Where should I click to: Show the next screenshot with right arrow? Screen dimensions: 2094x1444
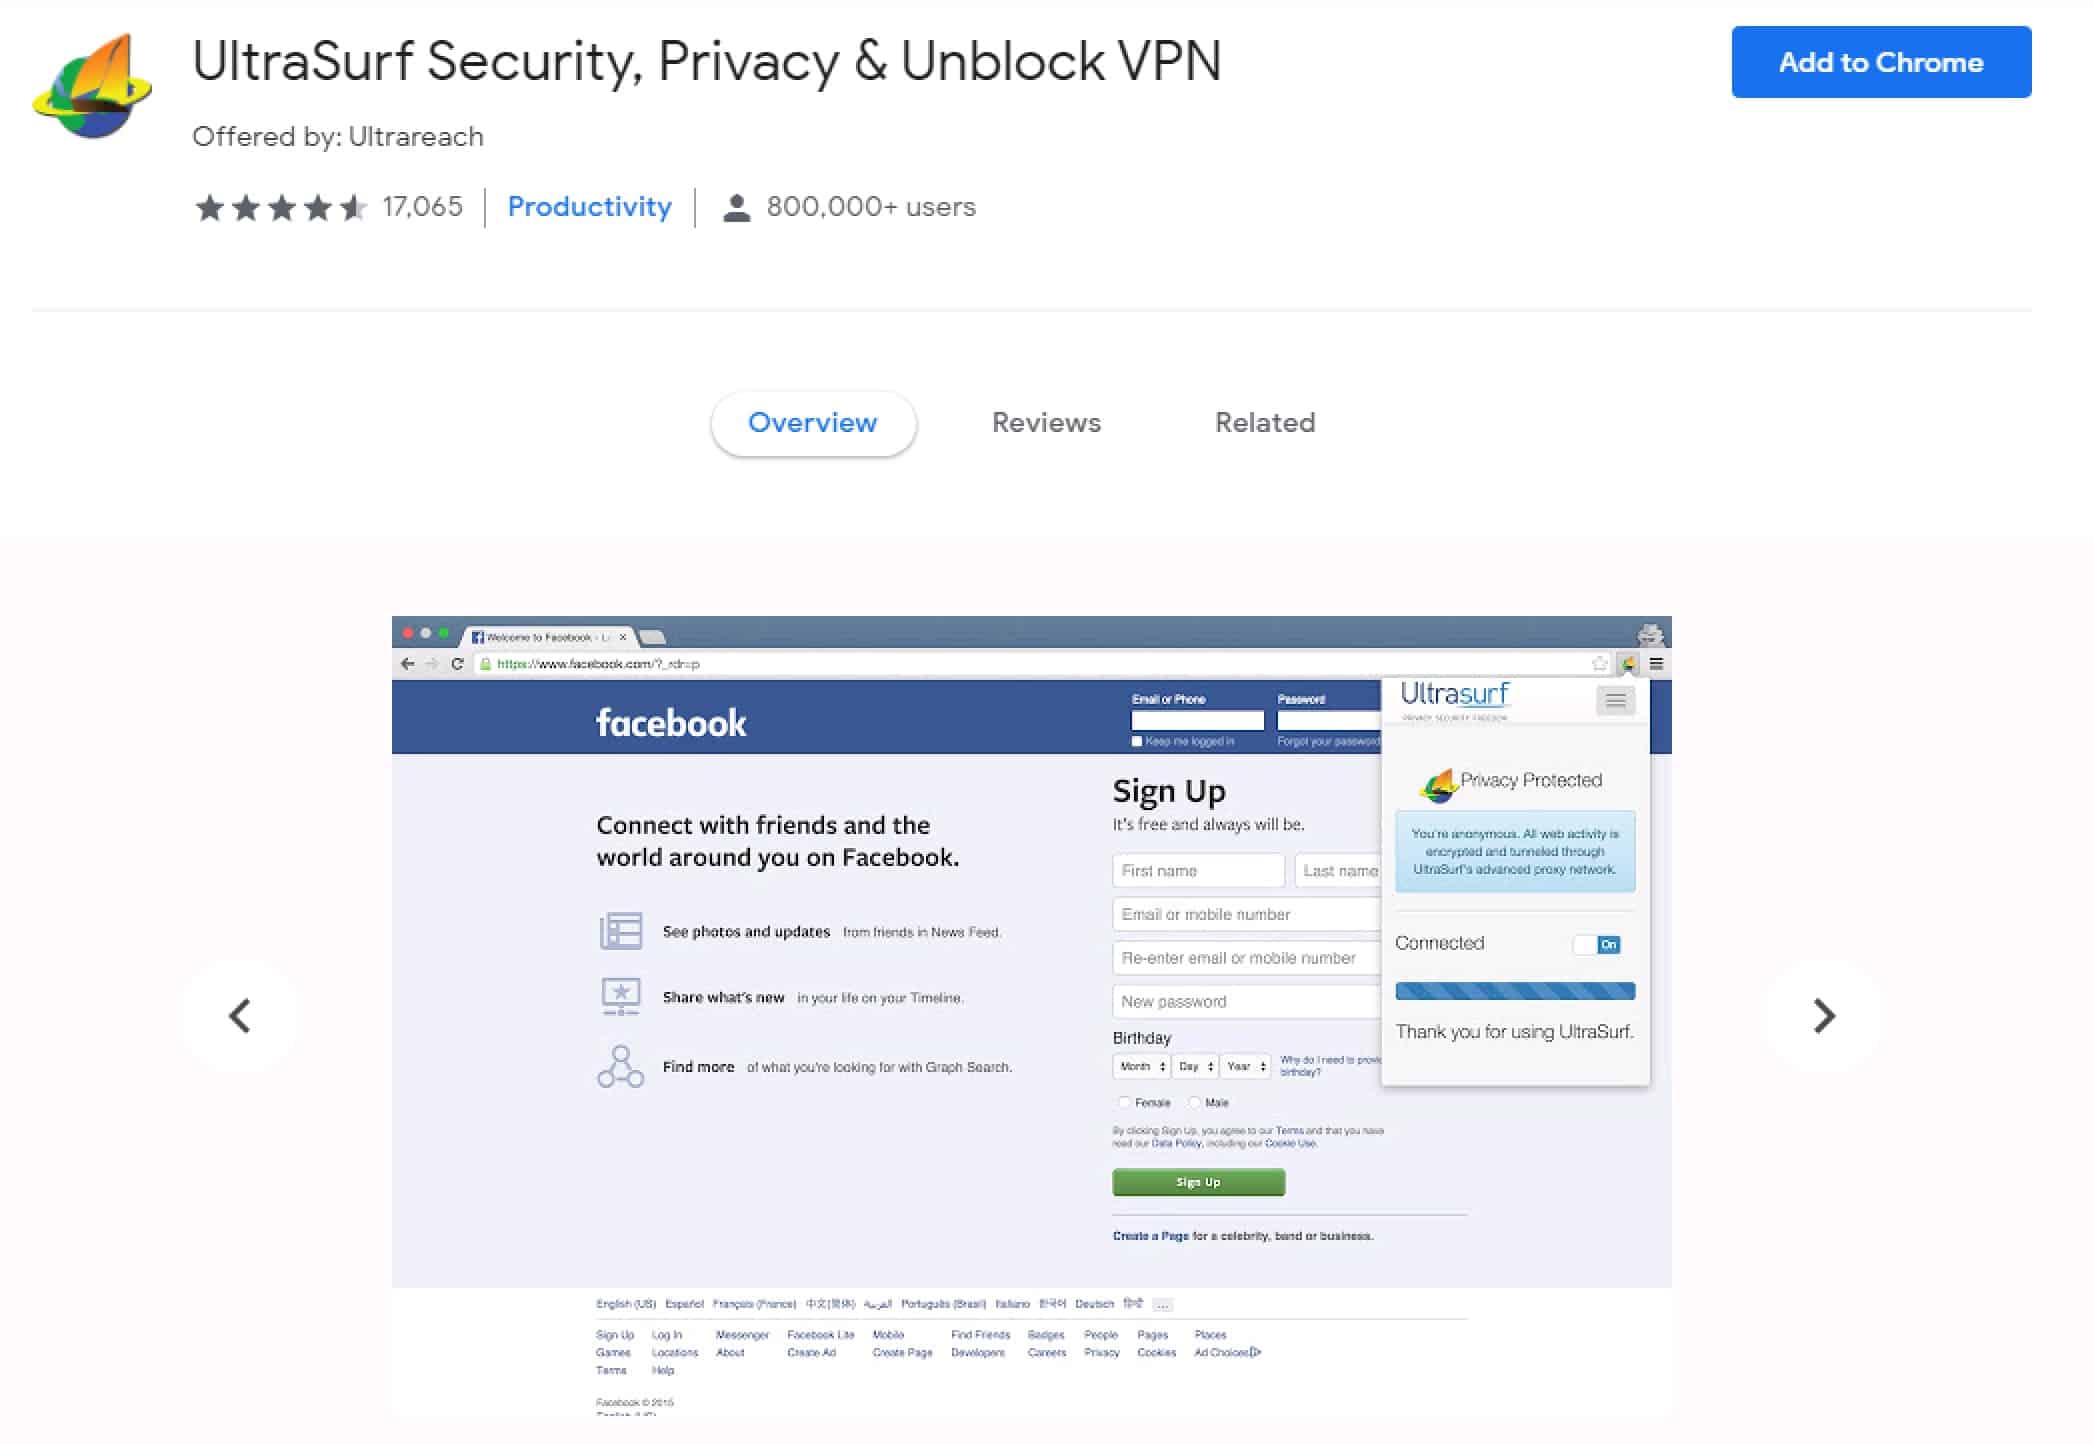[1824, 1016]
